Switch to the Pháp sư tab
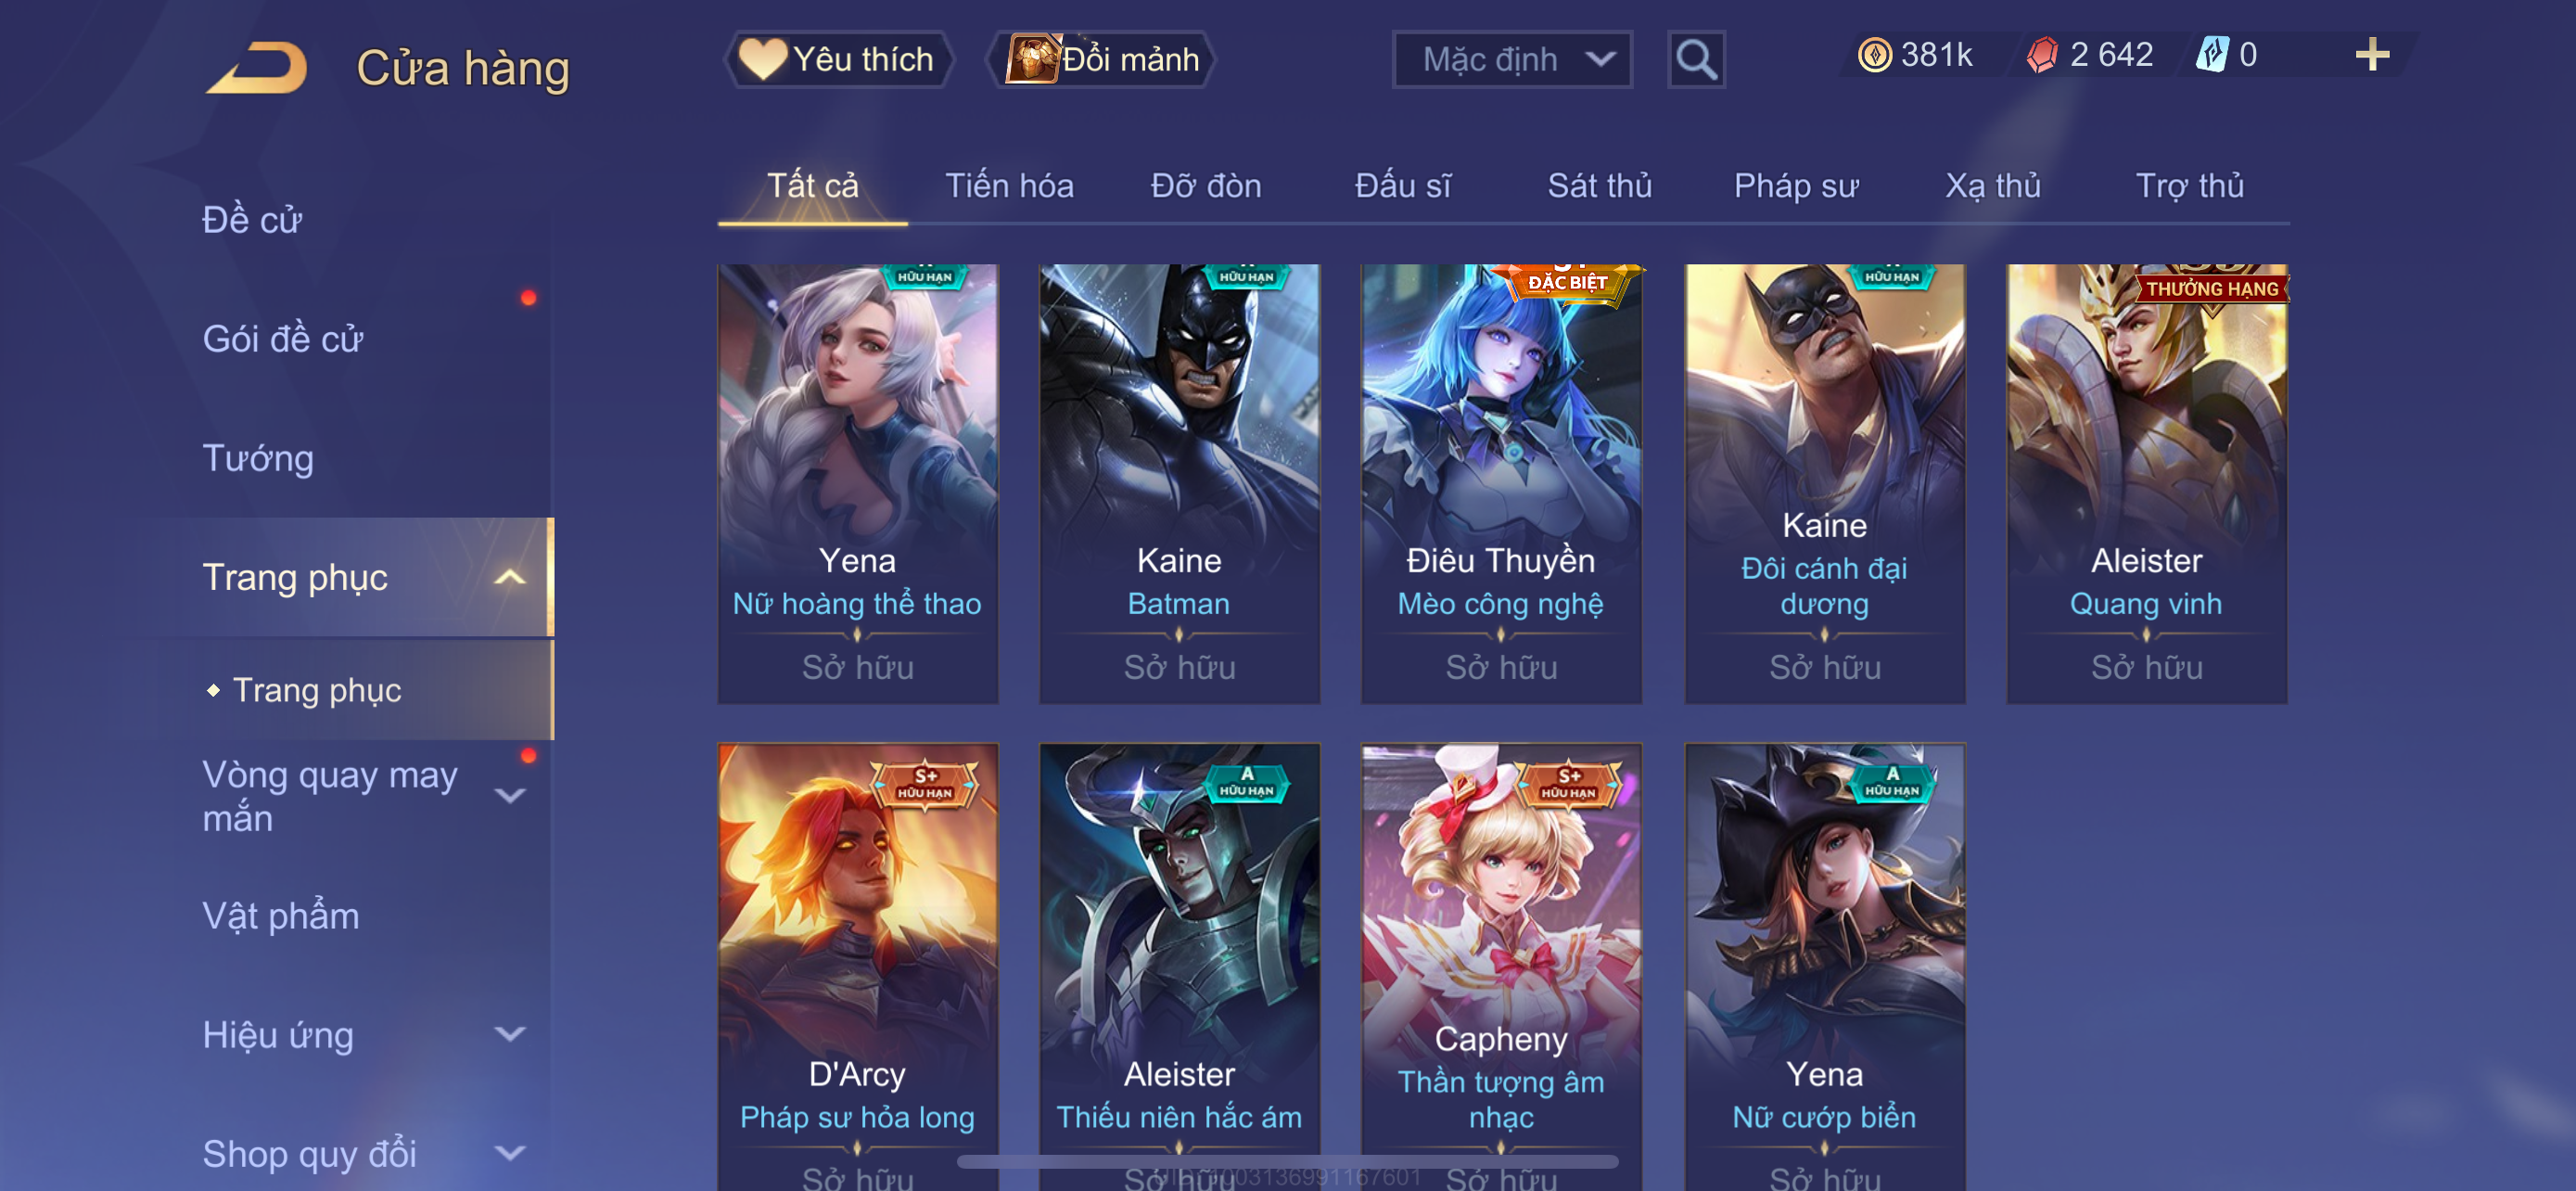Screen dimensions: 2576x1191 [1795, 186]
